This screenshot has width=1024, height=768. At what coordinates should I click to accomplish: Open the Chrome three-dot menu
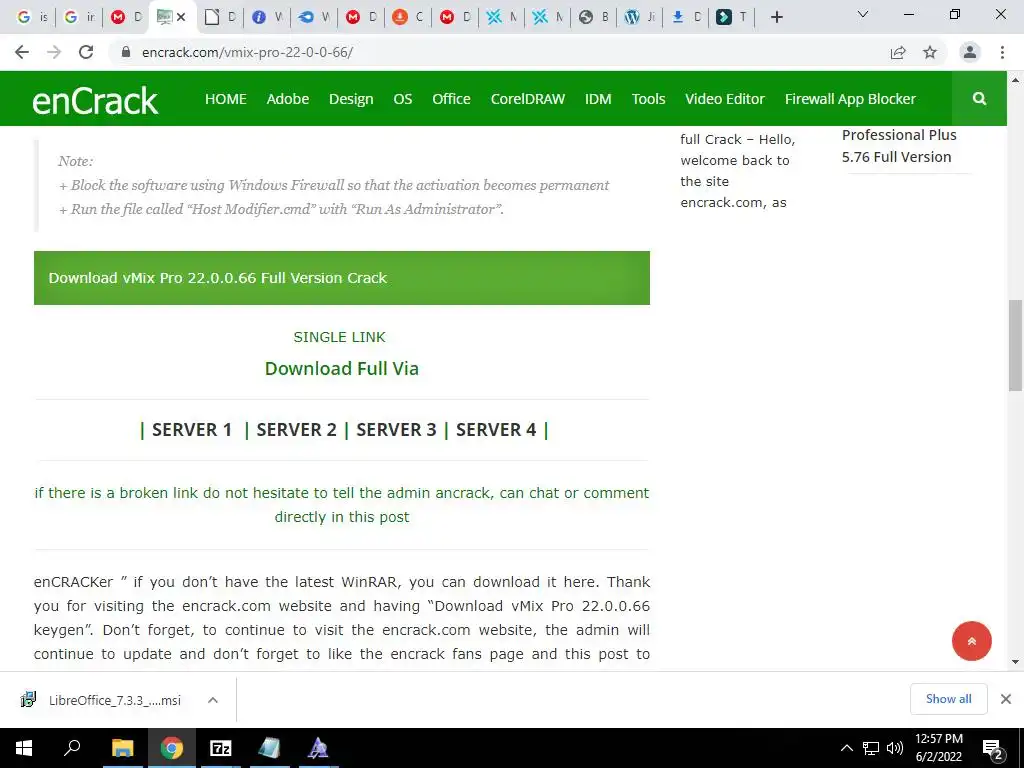tap(1002, 52)
